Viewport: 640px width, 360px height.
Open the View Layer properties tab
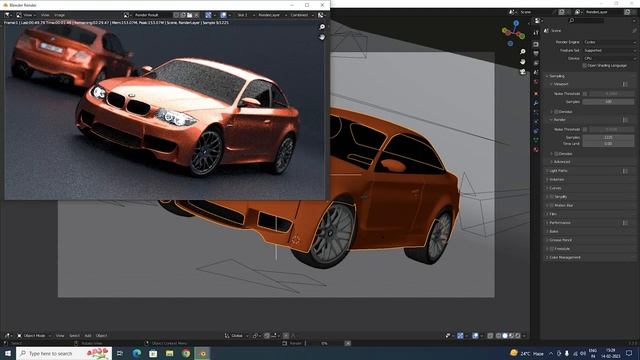[536, 63]
